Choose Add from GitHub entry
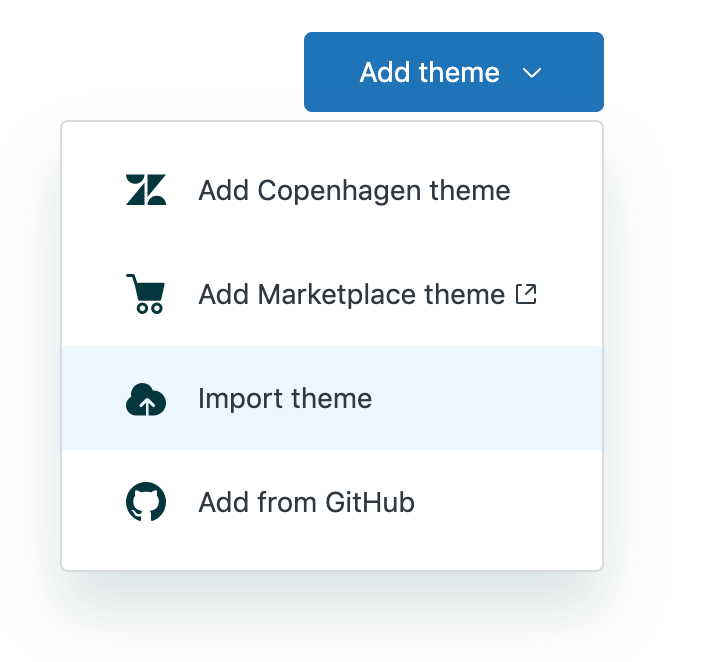The height and width of the screenshot is (662, 702). 332,502
